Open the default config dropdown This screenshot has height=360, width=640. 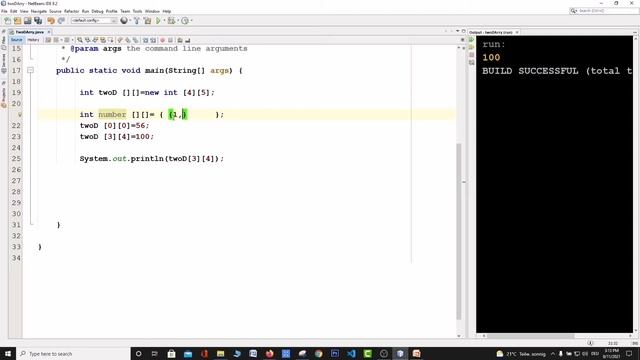(x=94, y=20)
